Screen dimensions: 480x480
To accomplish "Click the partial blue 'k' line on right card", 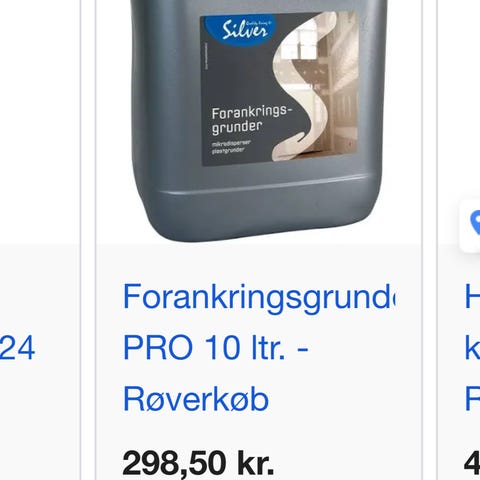I will (473, 347).
